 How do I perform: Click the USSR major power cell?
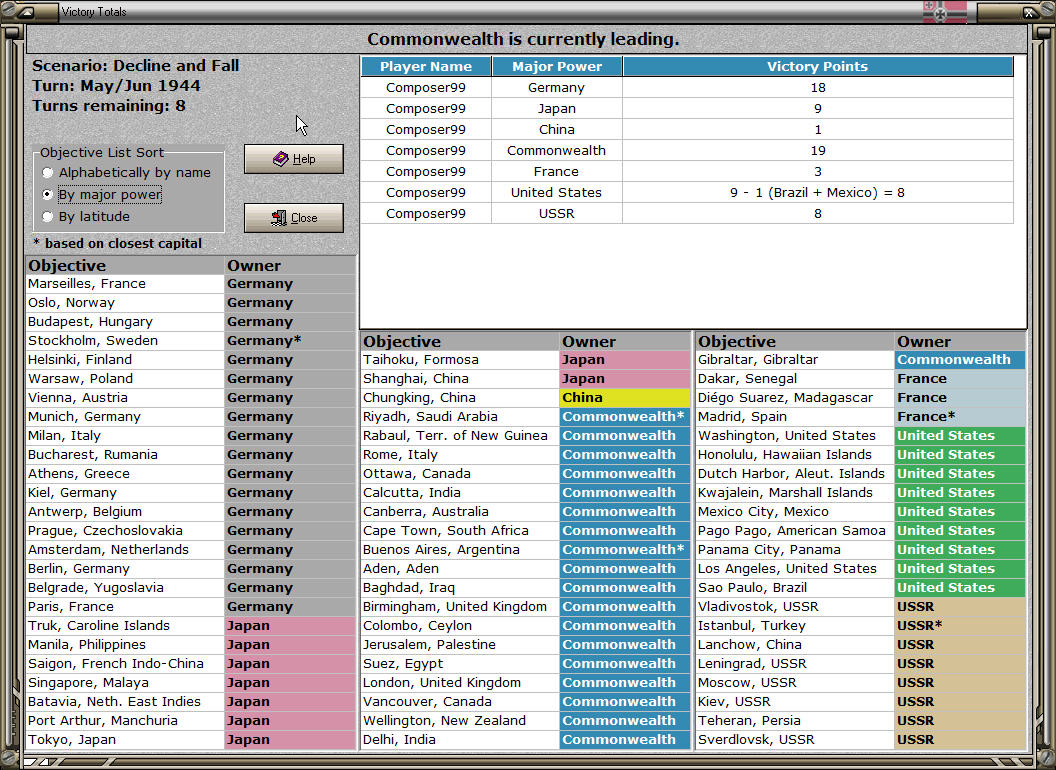[557, 214]
